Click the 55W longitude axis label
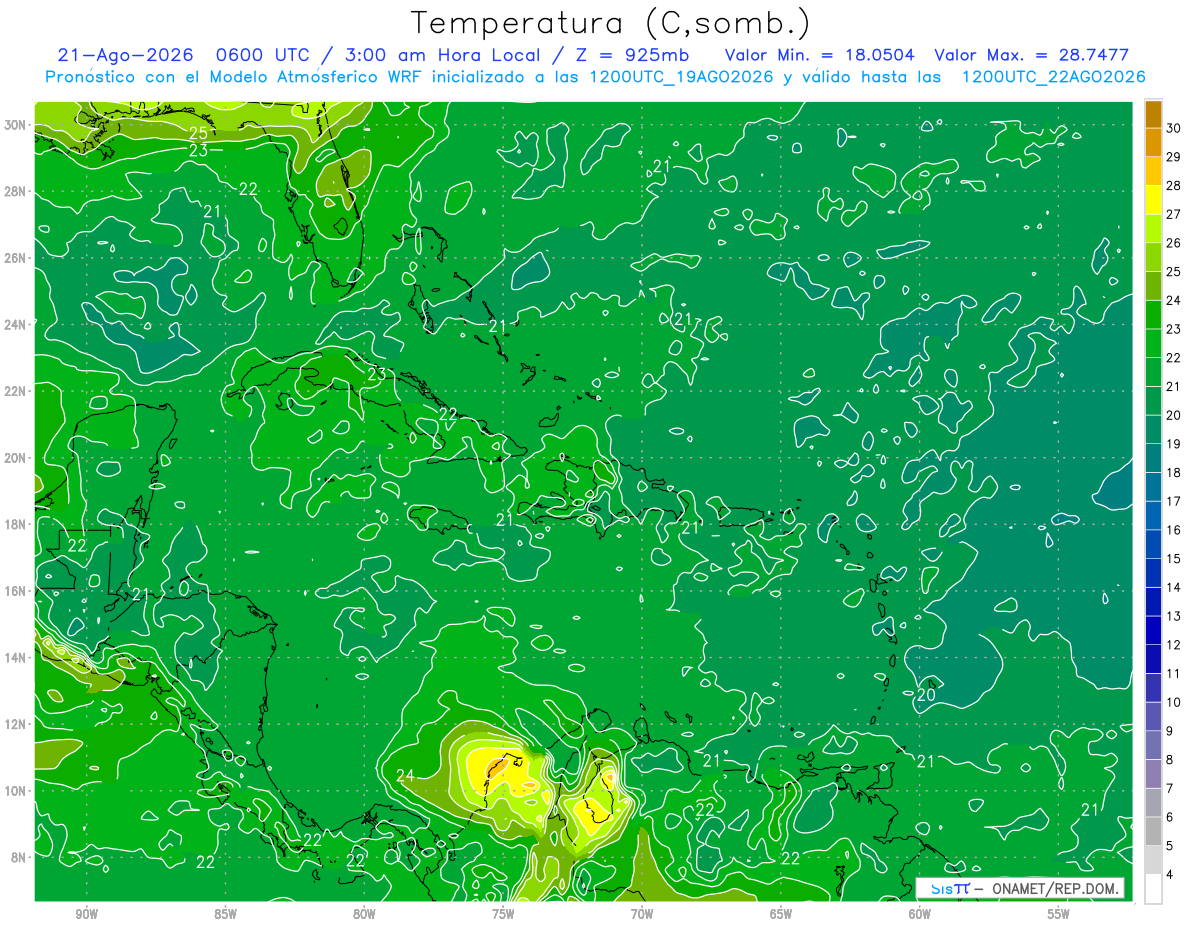The height and width of the screenshot is (927, 1200). tap(1059, 914)
